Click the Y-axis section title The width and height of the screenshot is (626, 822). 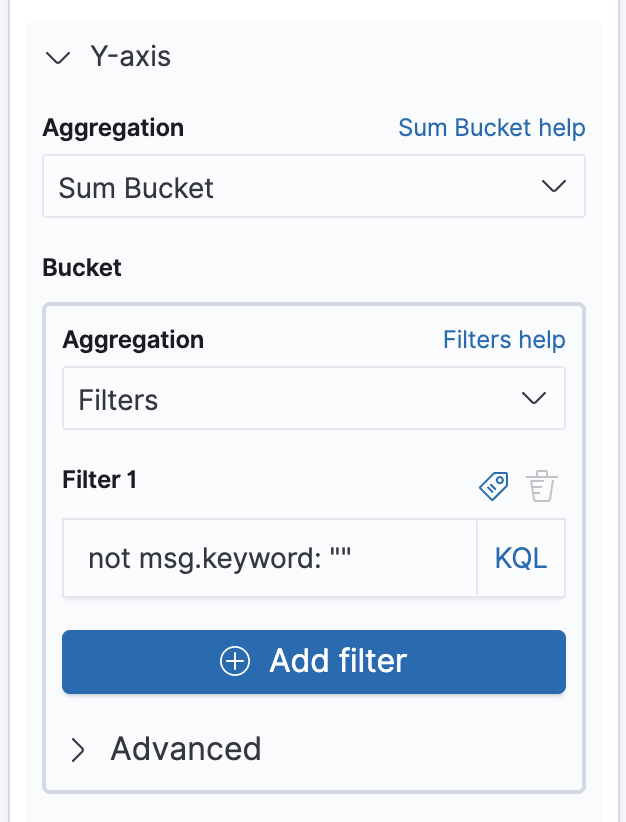point(130,57)
